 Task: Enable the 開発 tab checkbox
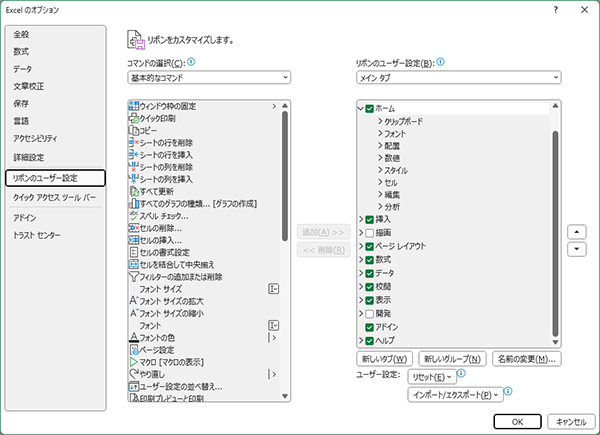point(369,314)
